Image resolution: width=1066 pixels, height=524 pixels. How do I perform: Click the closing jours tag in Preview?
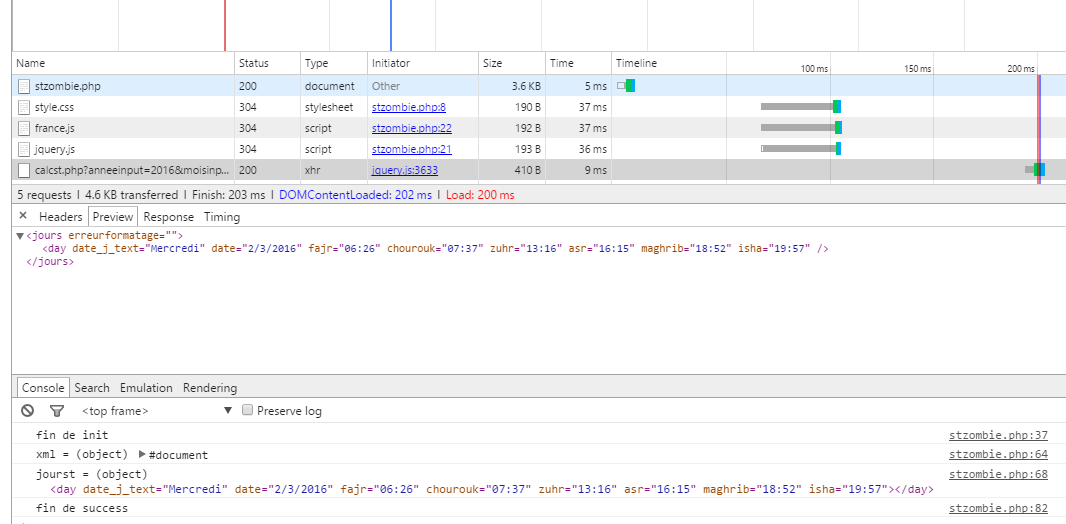click(50, 261)
